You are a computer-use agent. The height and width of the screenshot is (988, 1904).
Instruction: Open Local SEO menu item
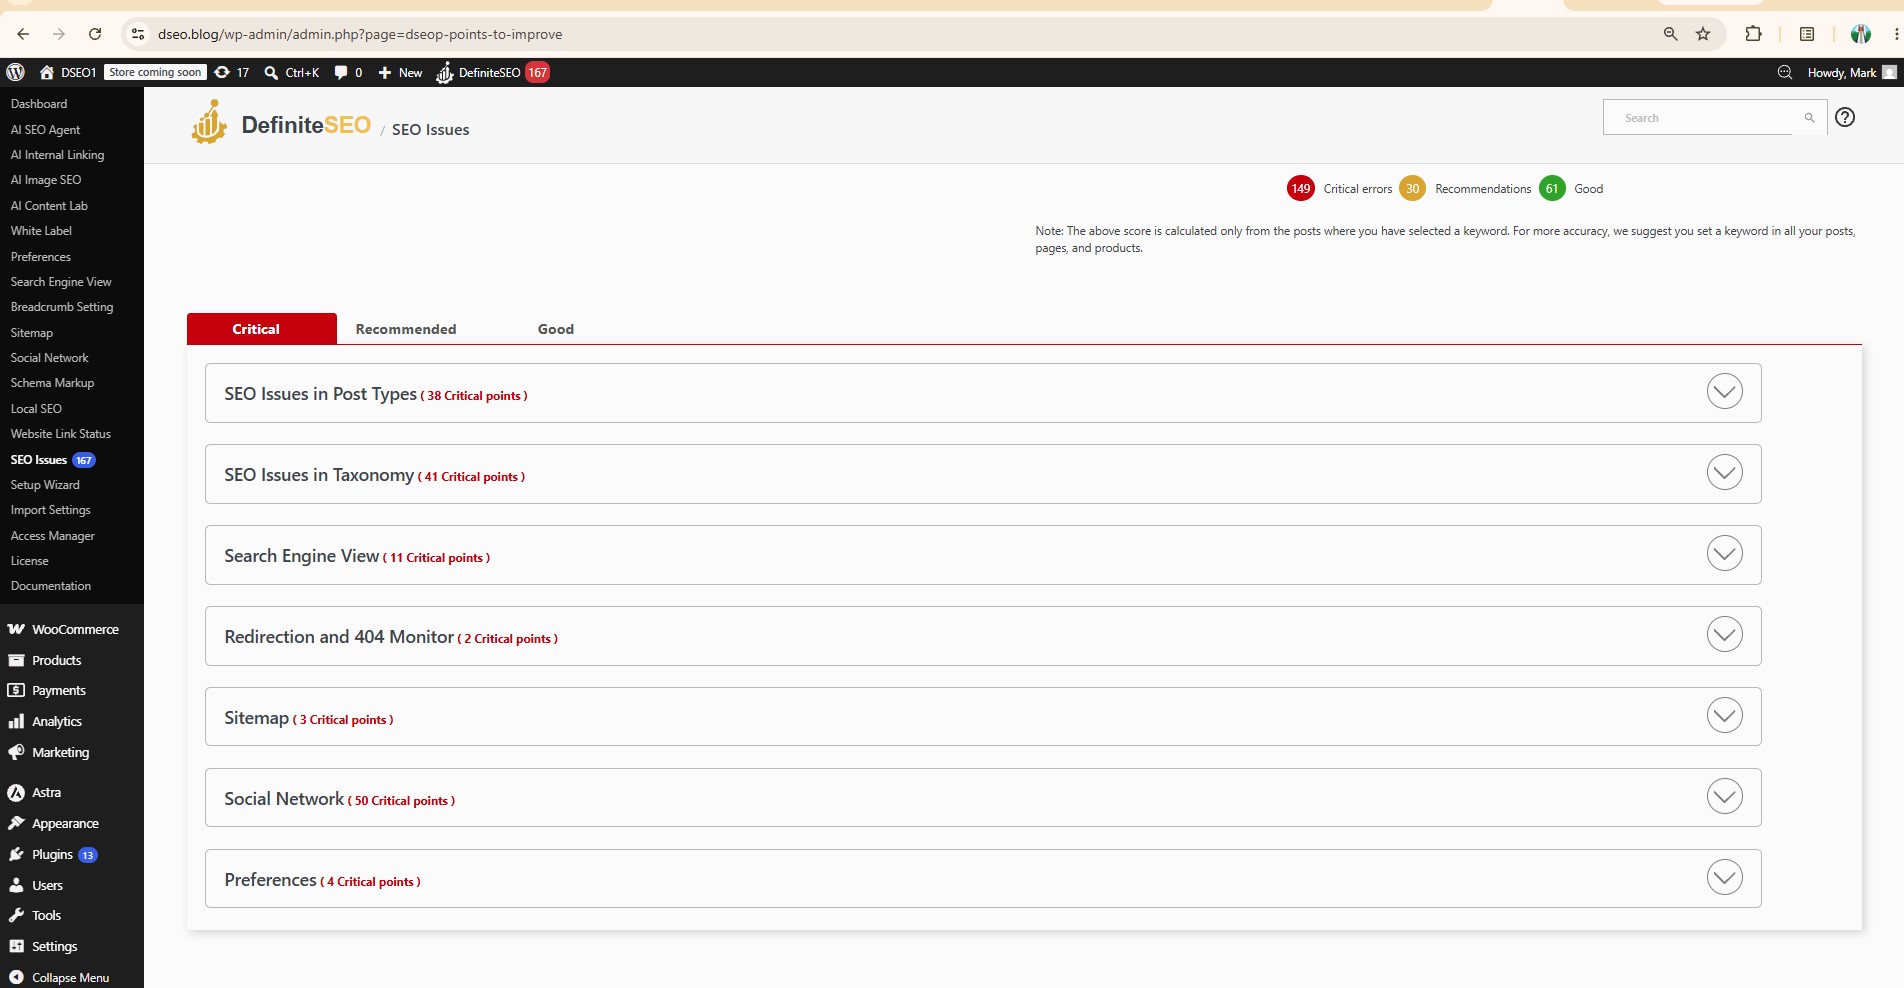pos(36,409)
